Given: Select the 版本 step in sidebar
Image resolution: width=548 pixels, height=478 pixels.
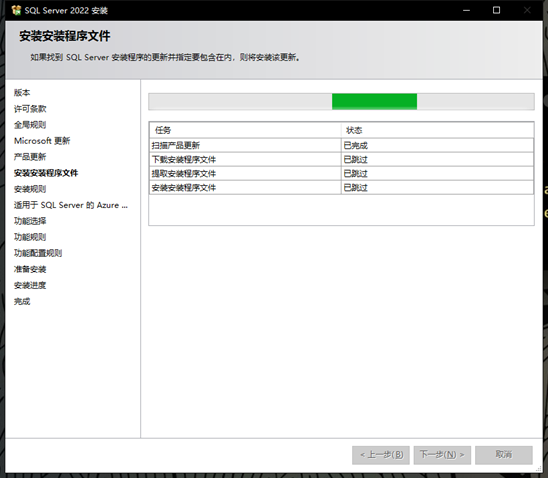Looking at the screenshot, I should (x=22, y=93).
